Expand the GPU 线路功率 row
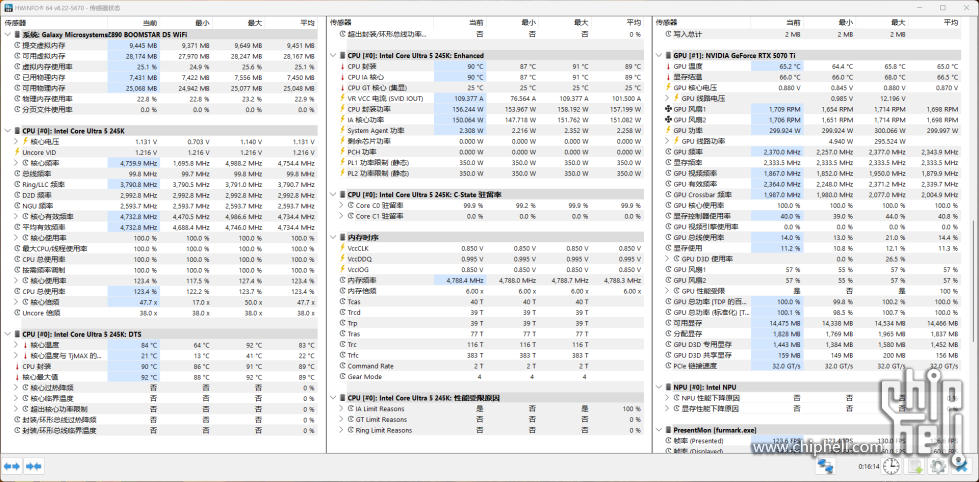 coord(667,141)
